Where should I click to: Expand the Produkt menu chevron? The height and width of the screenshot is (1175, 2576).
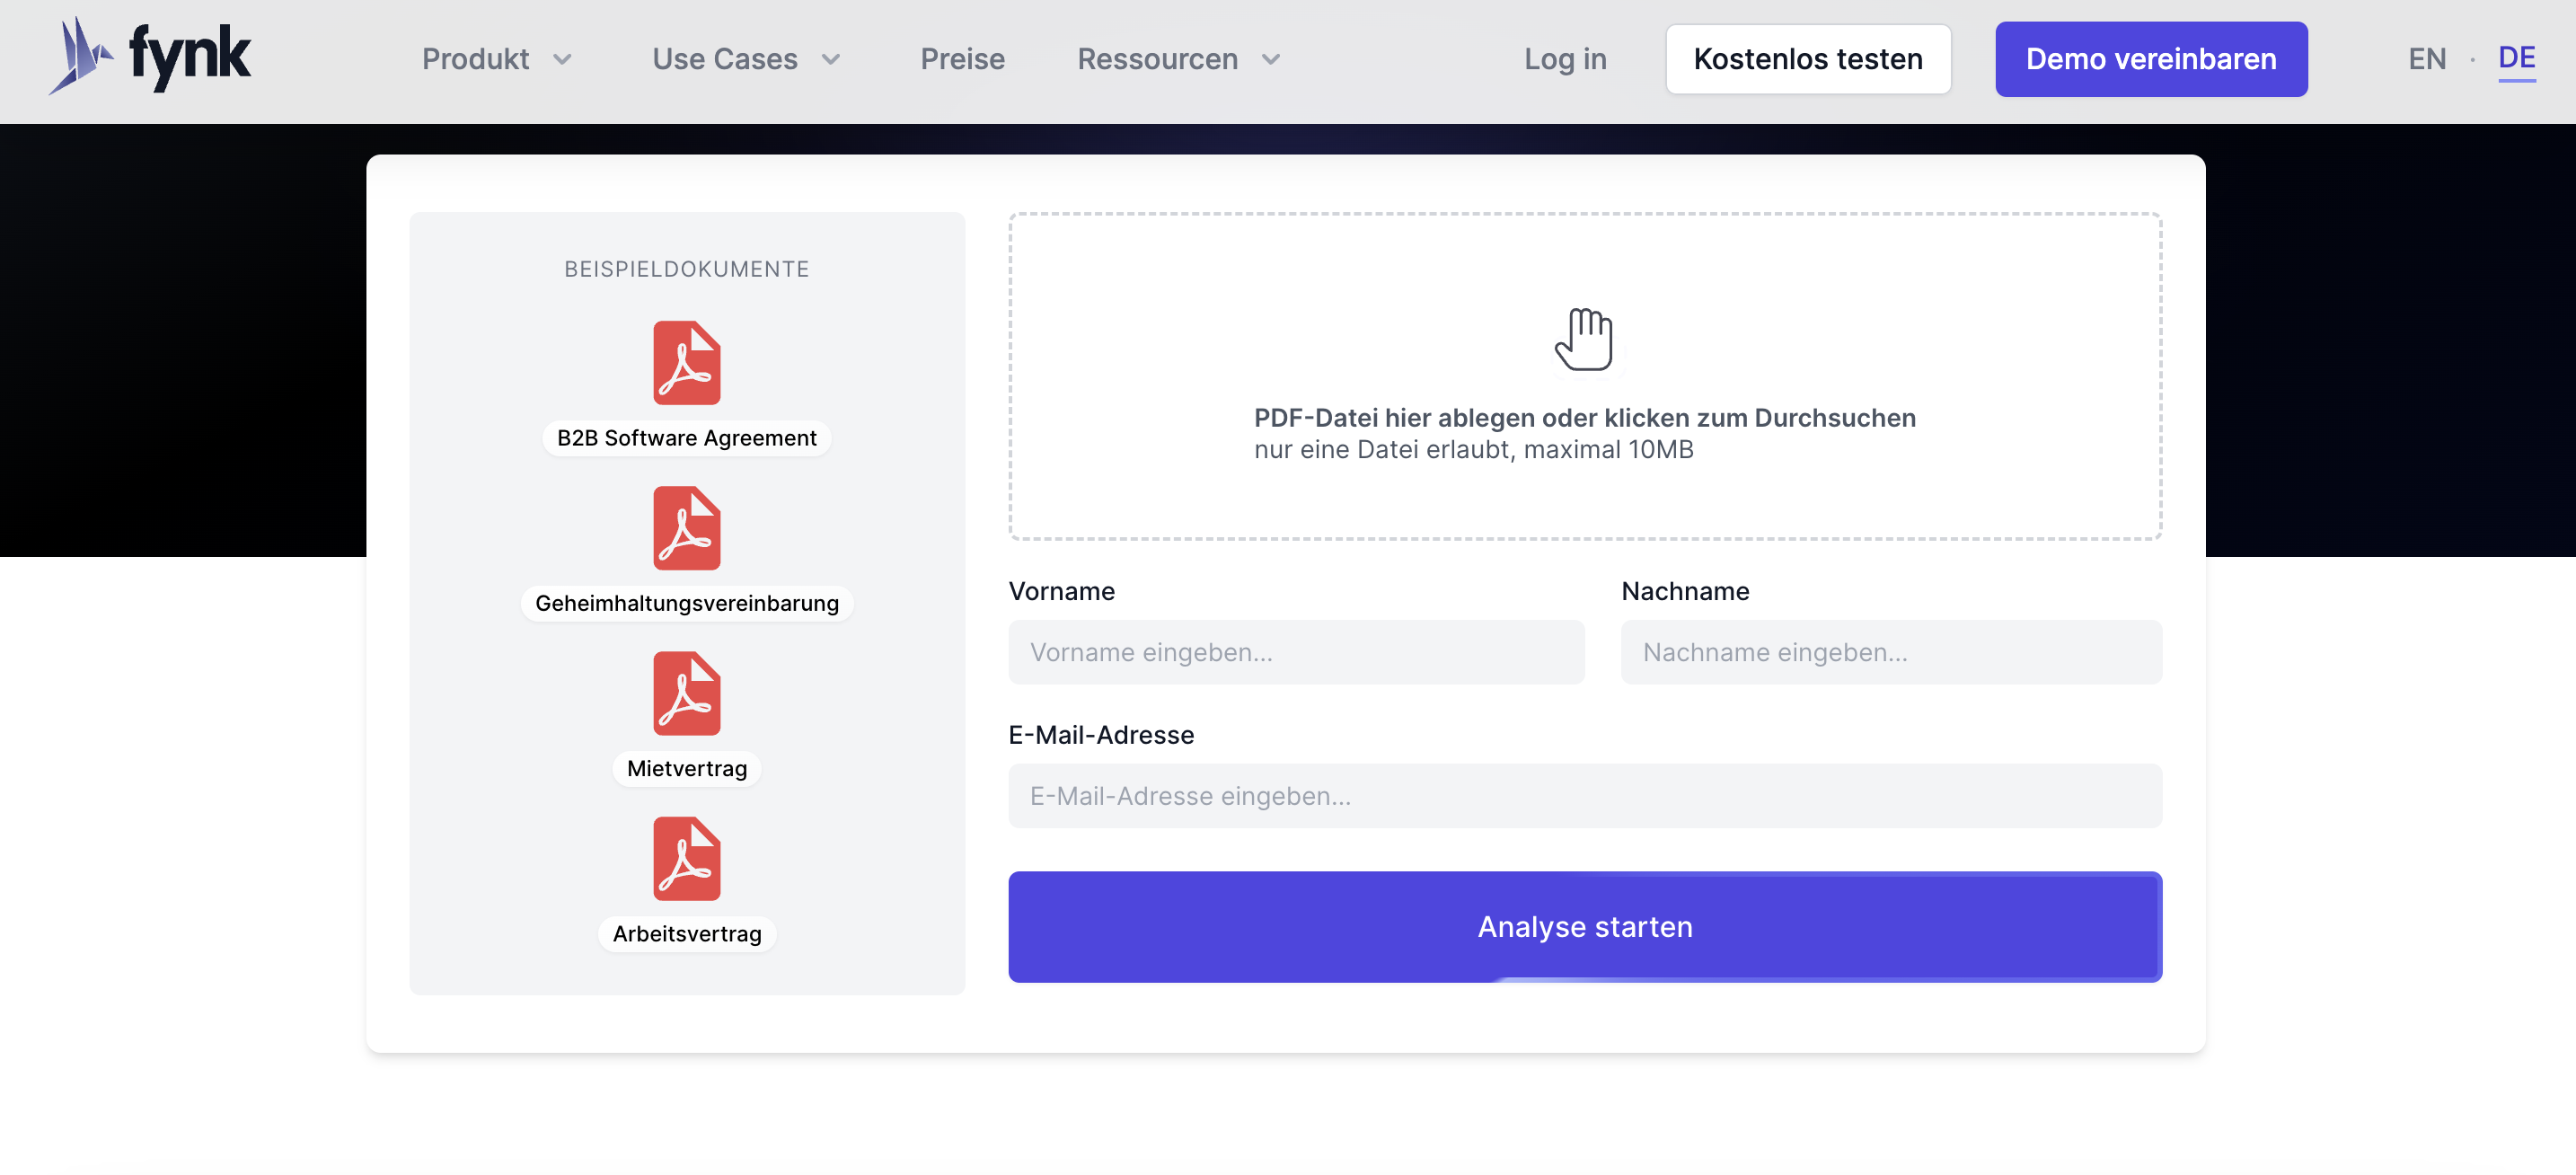[x=563, y=60]
